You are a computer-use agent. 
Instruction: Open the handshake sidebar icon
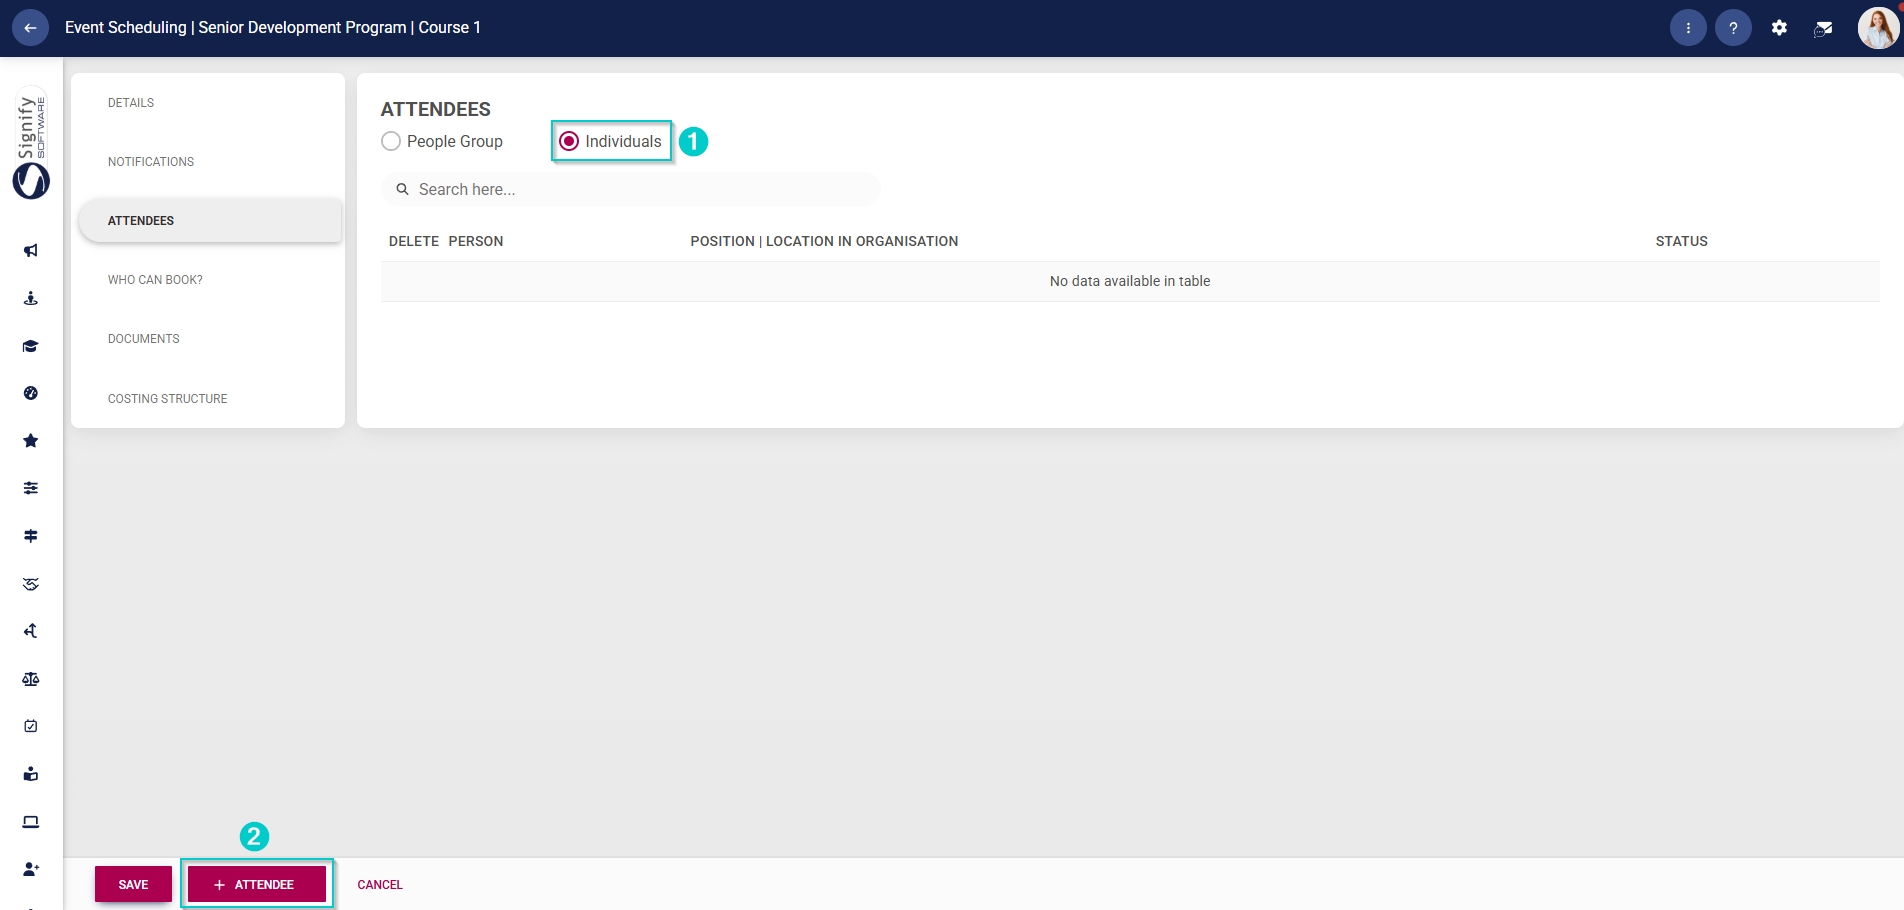click(x=31, y=584)
